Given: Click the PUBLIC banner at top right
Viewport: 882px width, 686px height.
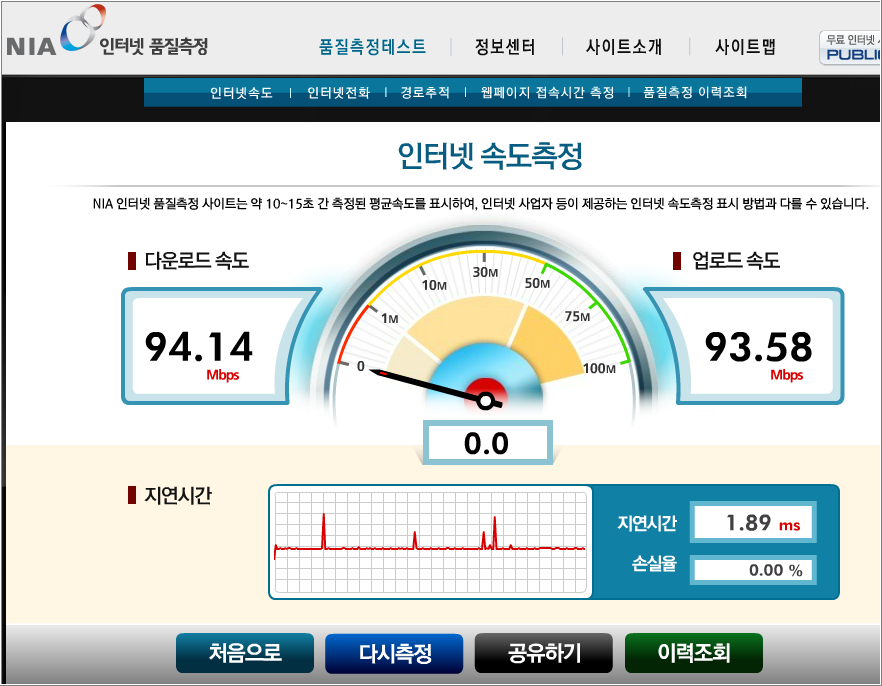Looking at the screenshot, I should pos(850,48).
